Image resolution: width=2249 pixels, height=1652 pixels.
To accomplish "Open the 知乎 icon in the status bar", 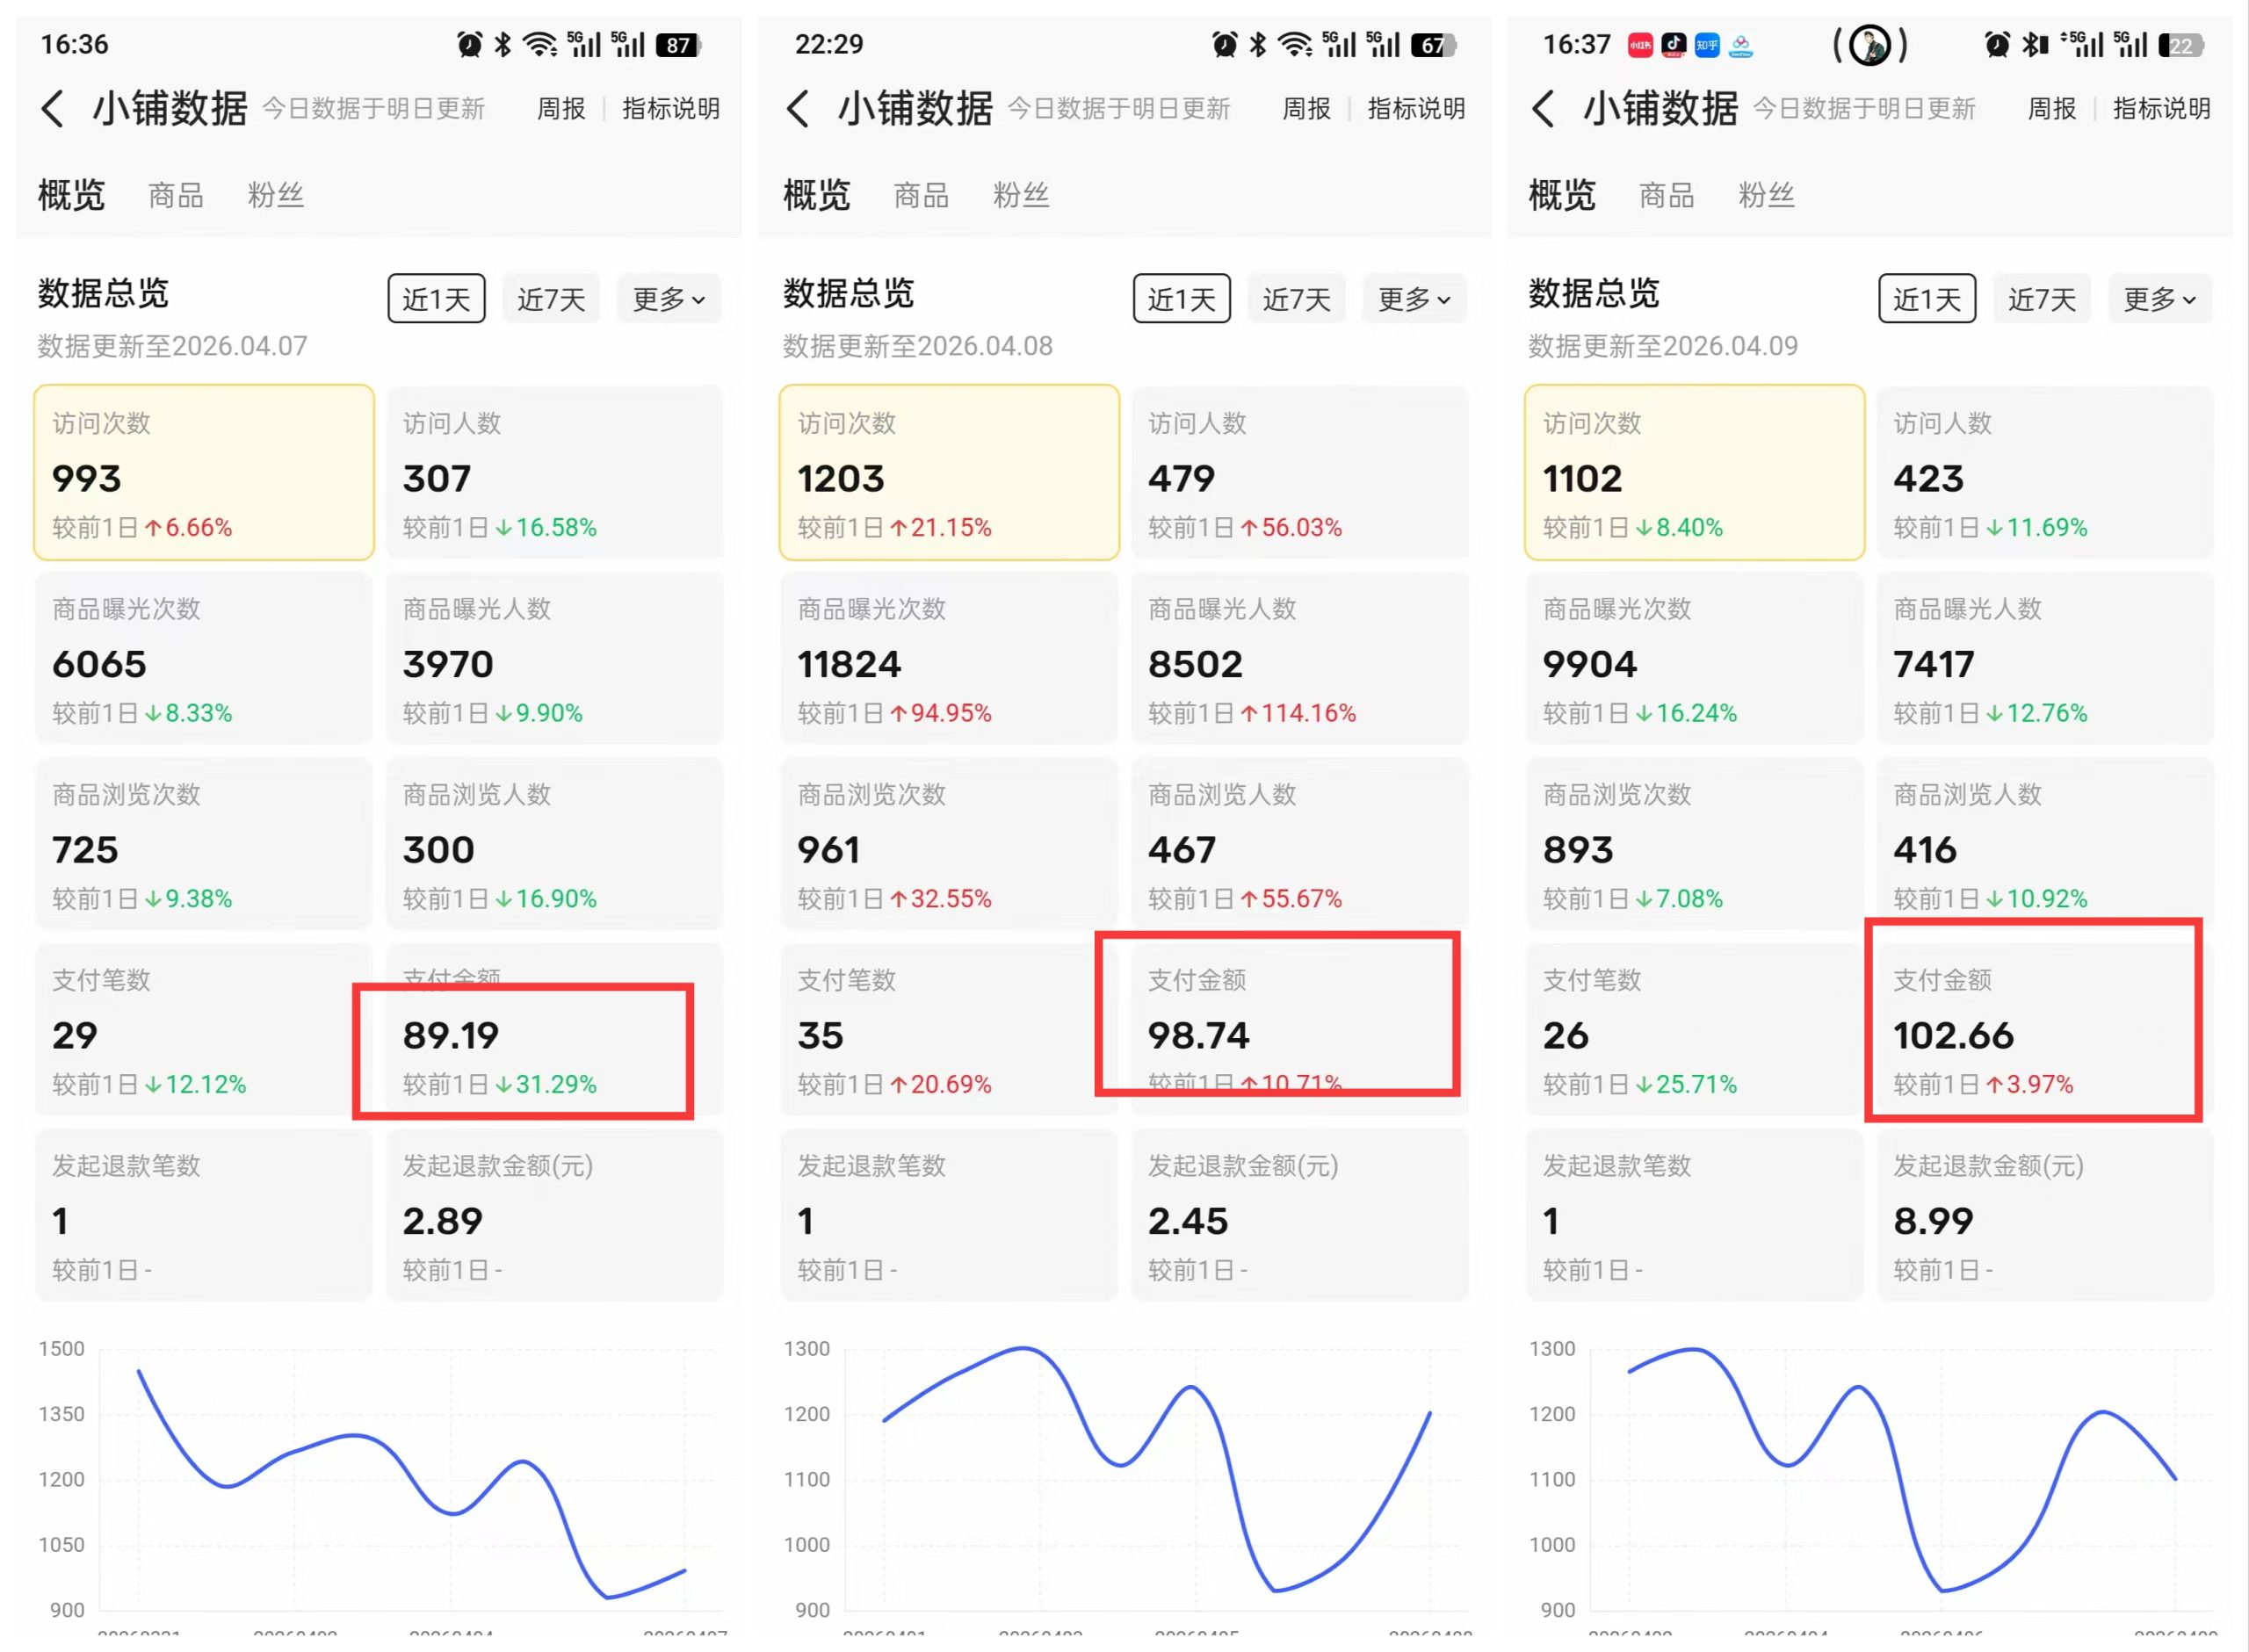I will (x=1706, y=44).
